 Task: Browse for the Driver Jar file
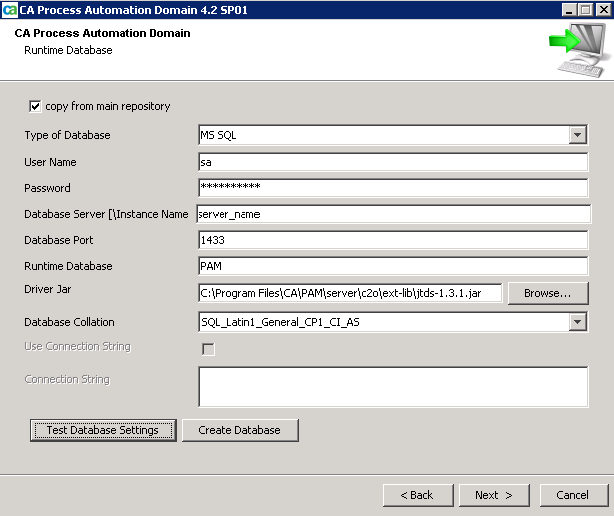[x=547, y=293]
